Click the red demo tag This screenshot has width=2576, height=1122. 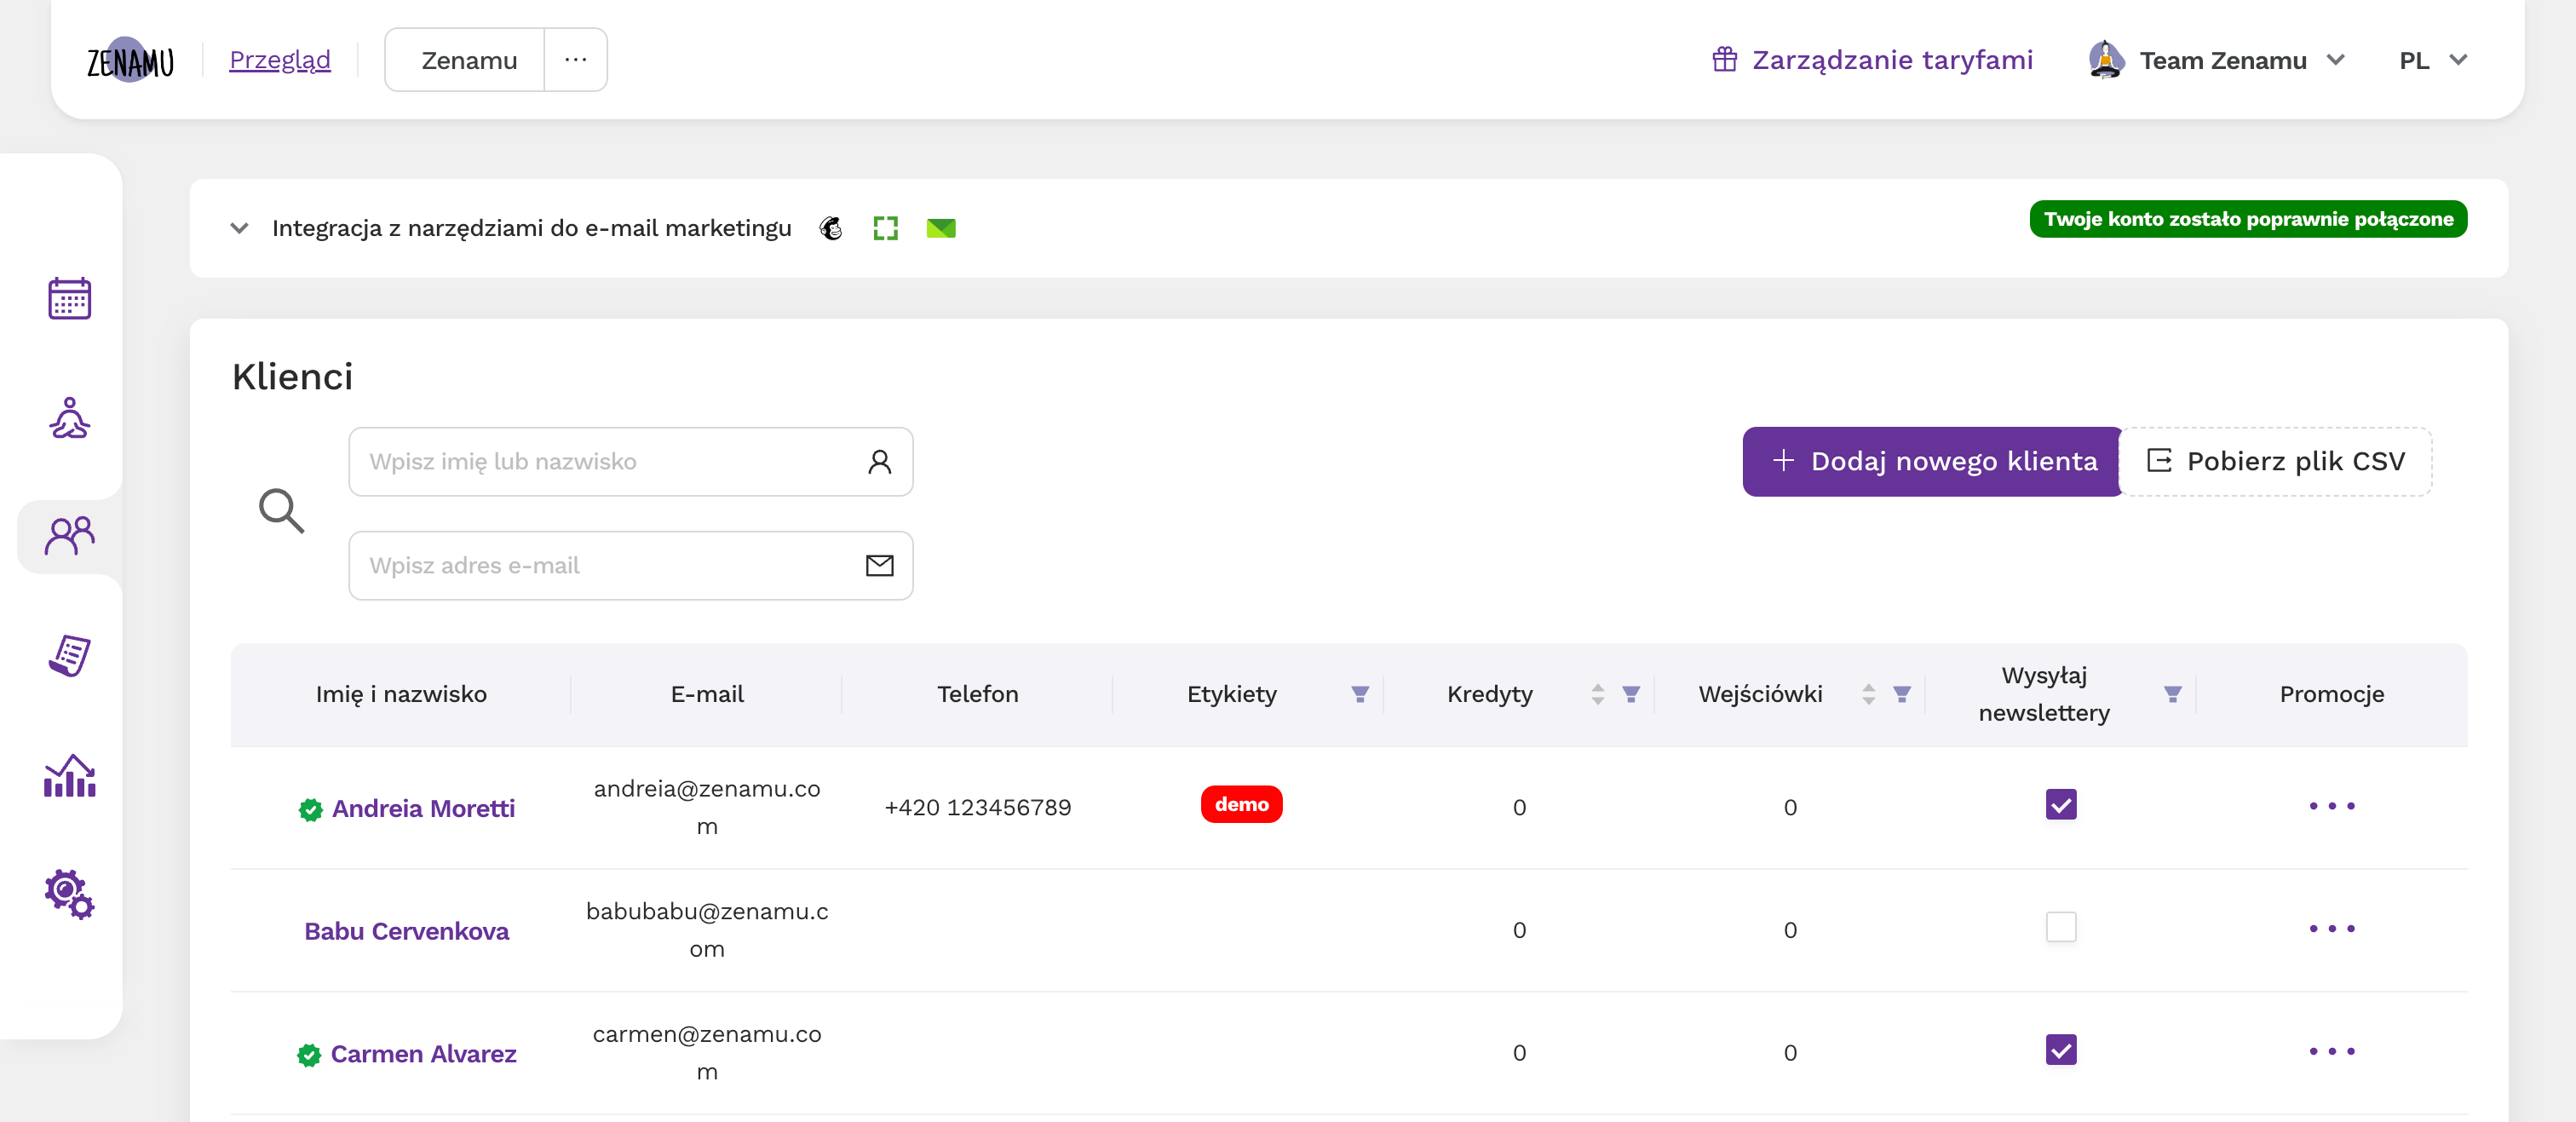click(1241, 805)
